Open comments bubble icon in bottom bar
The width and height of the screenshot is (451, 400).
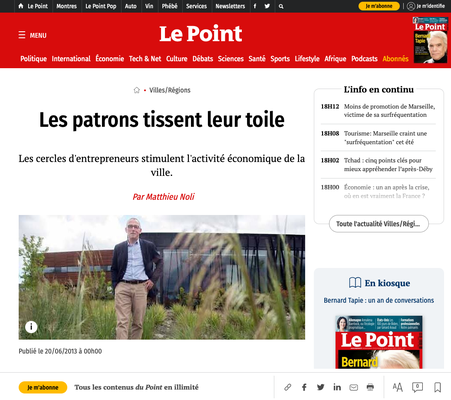[x=417, y=387]
